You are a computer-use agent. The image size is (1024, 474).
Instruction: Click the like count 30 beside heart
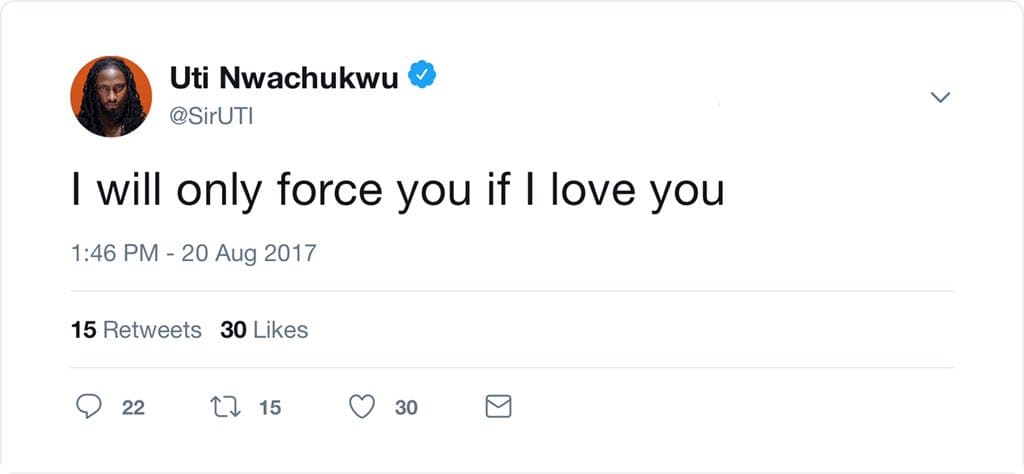point(406,407)
